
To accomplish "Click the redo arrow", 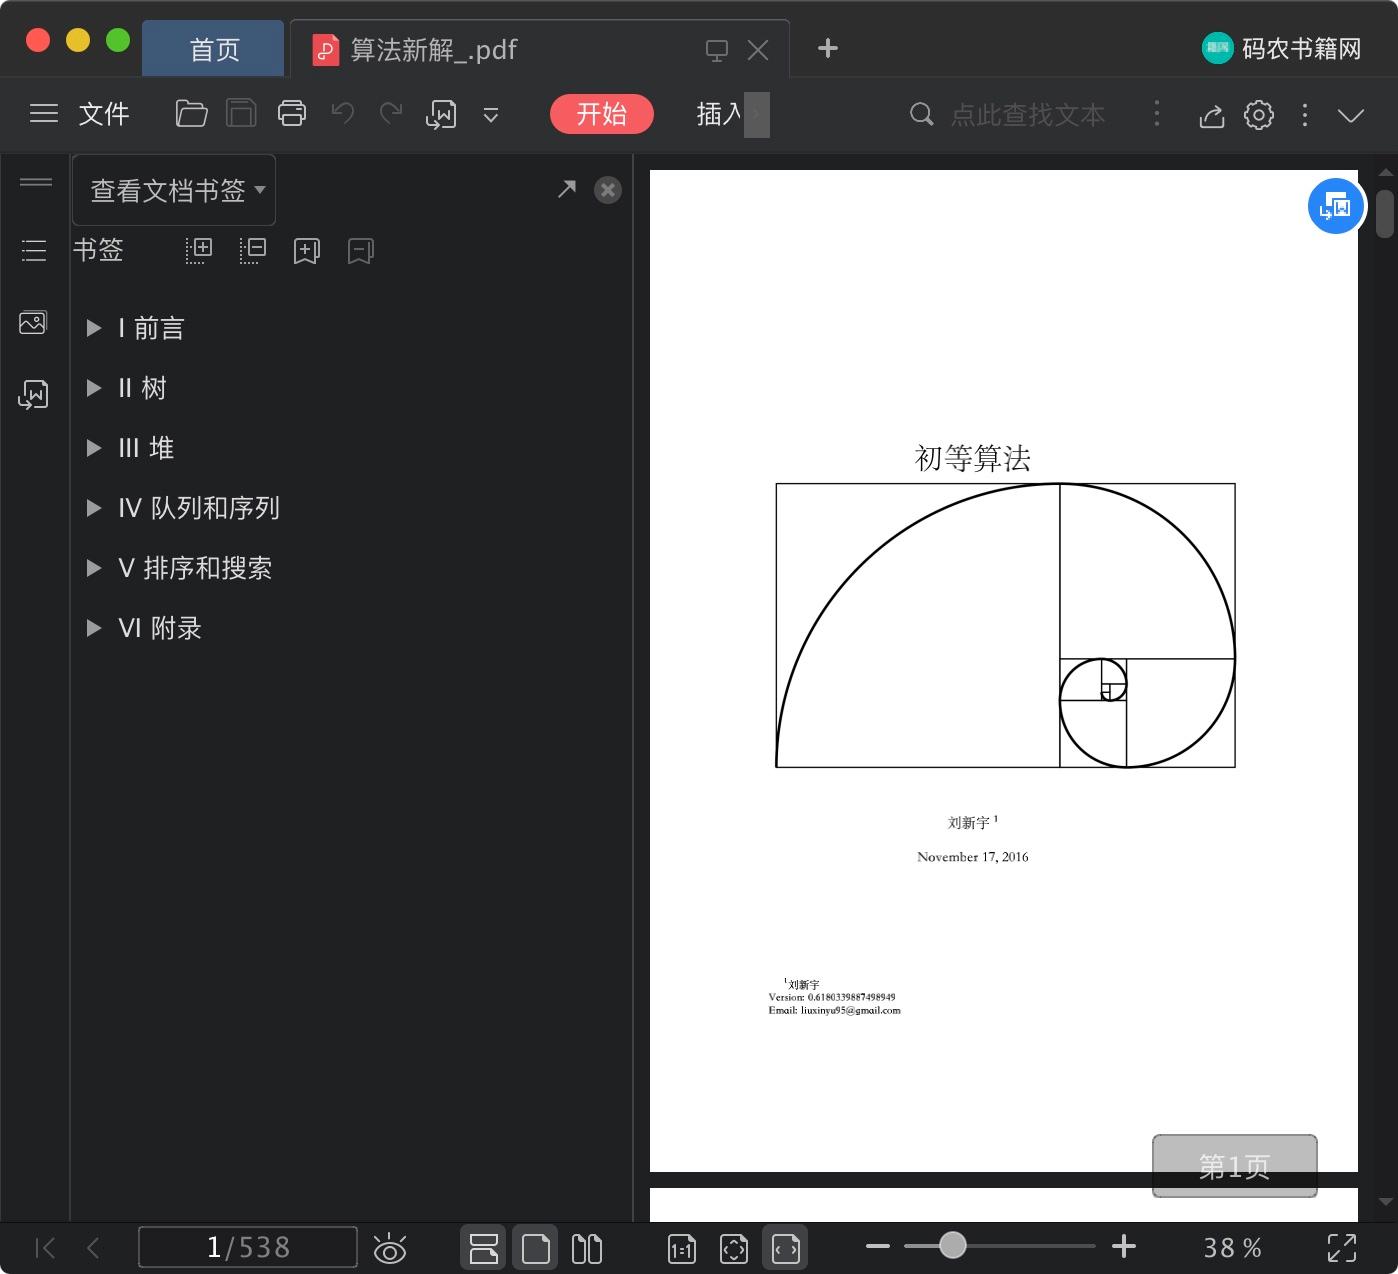I will pos(391,114).
